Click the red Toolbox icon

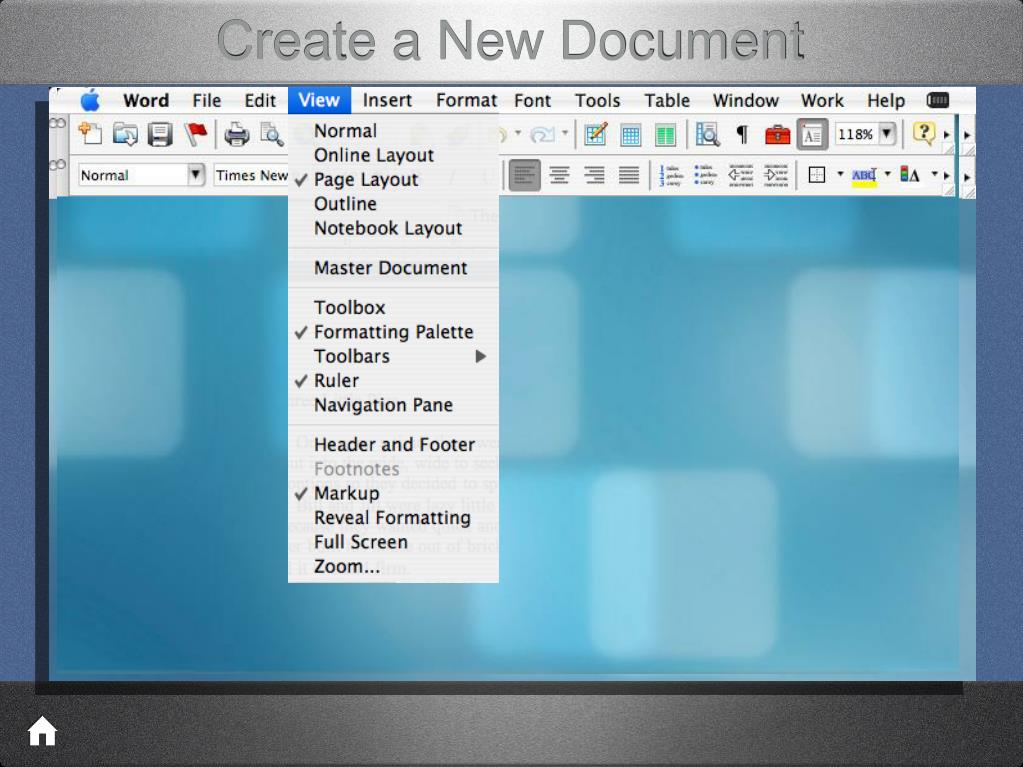[x=777, y=135]
